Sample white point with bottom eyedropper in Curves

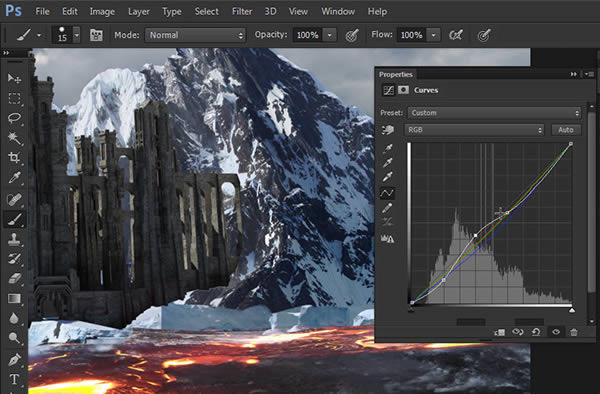387,177
